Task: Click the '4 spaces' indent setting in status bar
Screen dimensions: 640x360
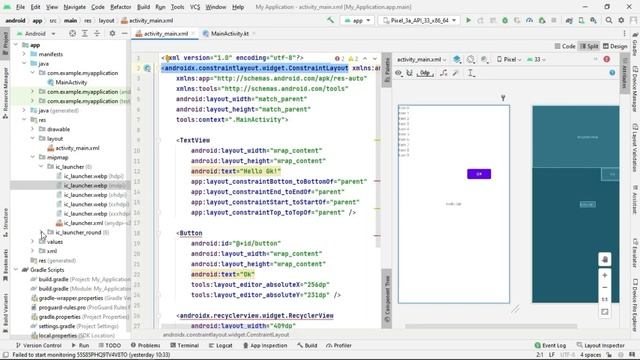Action: click(590, 355)
